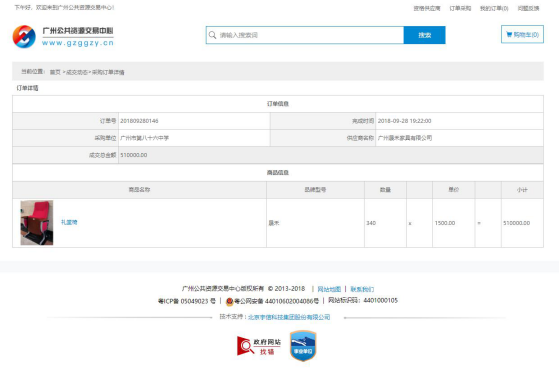Click the shopping cart icon

(509, 34)
